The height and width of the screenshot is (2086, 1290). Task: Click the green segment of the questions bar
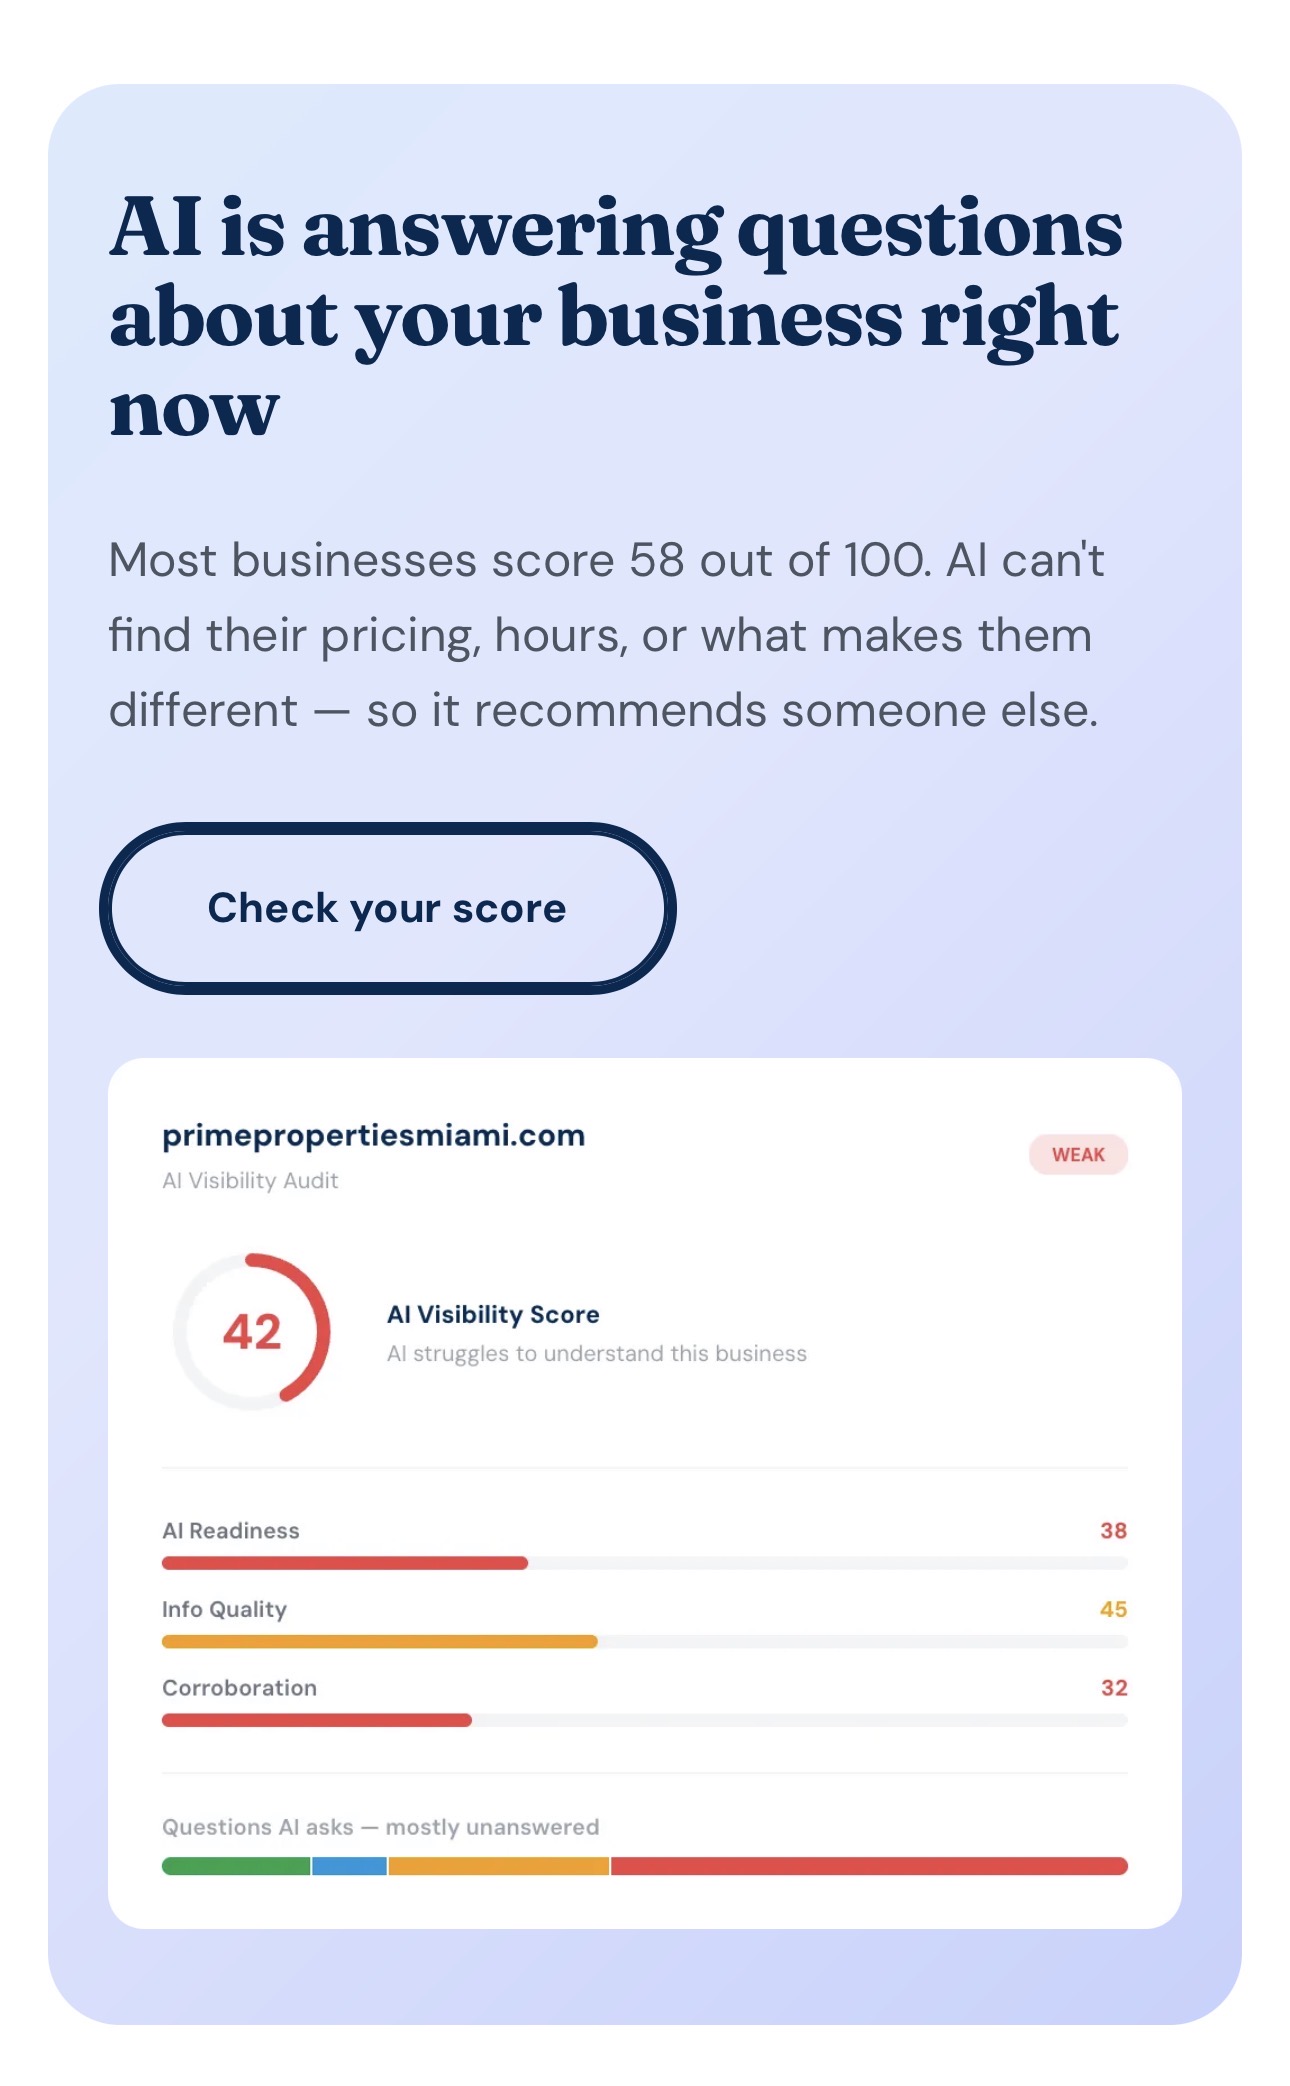pyautogui.click(x=236, y=1866)
